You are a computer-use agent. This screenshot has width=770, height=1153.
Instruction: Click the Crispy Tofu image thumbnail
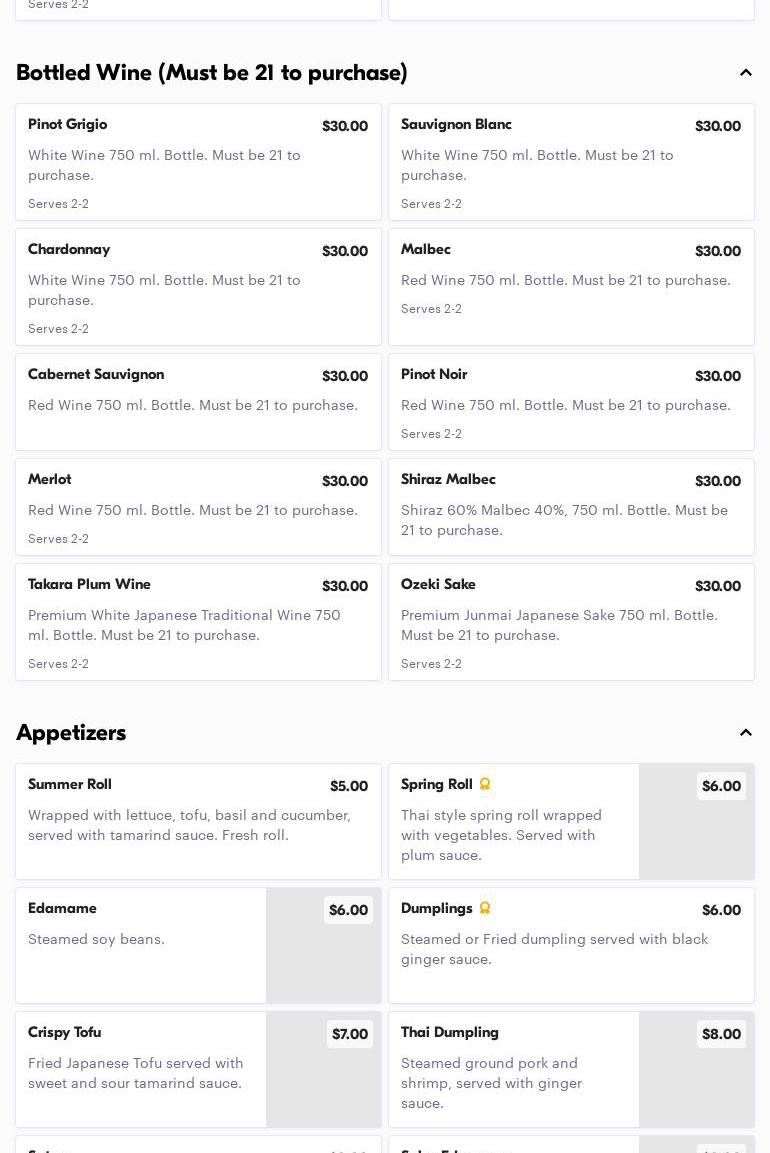click(324, 1070)
